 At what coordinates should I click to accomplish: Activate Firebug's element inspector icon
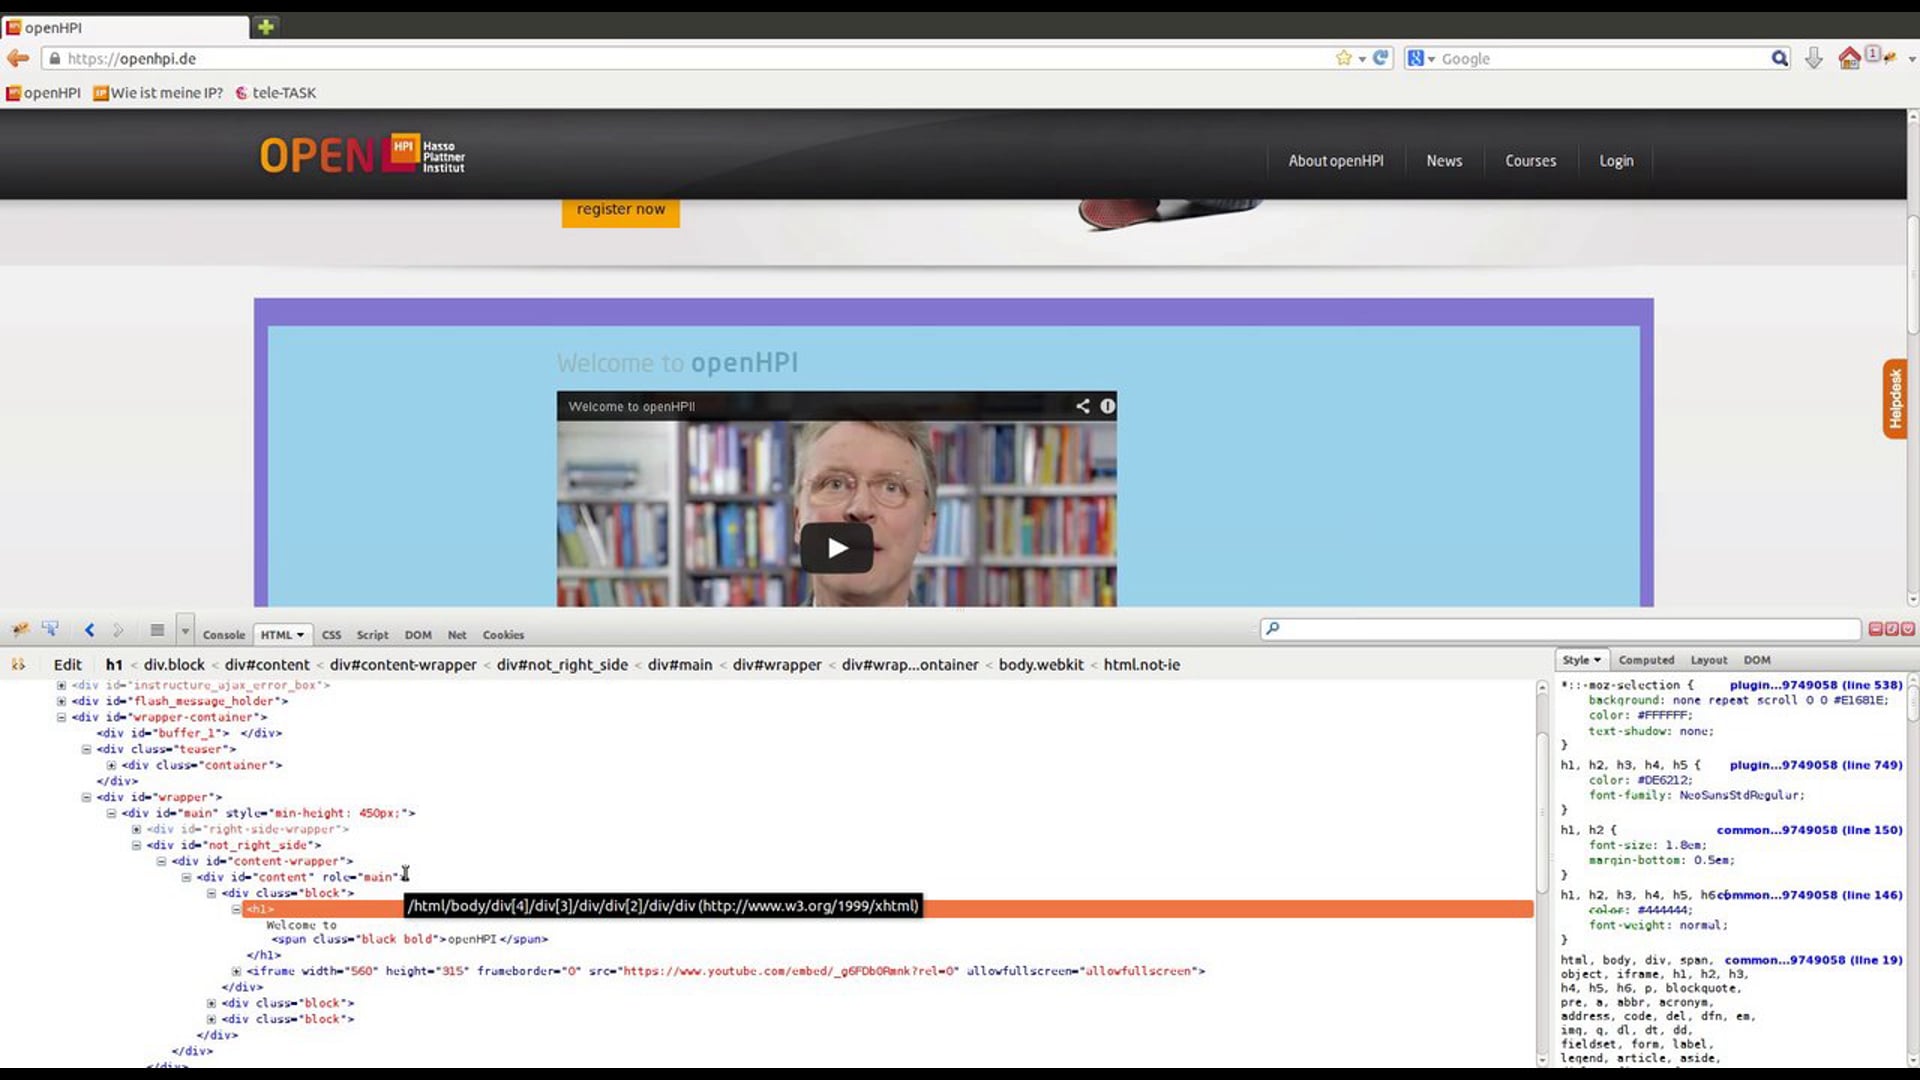coord(50,629)
